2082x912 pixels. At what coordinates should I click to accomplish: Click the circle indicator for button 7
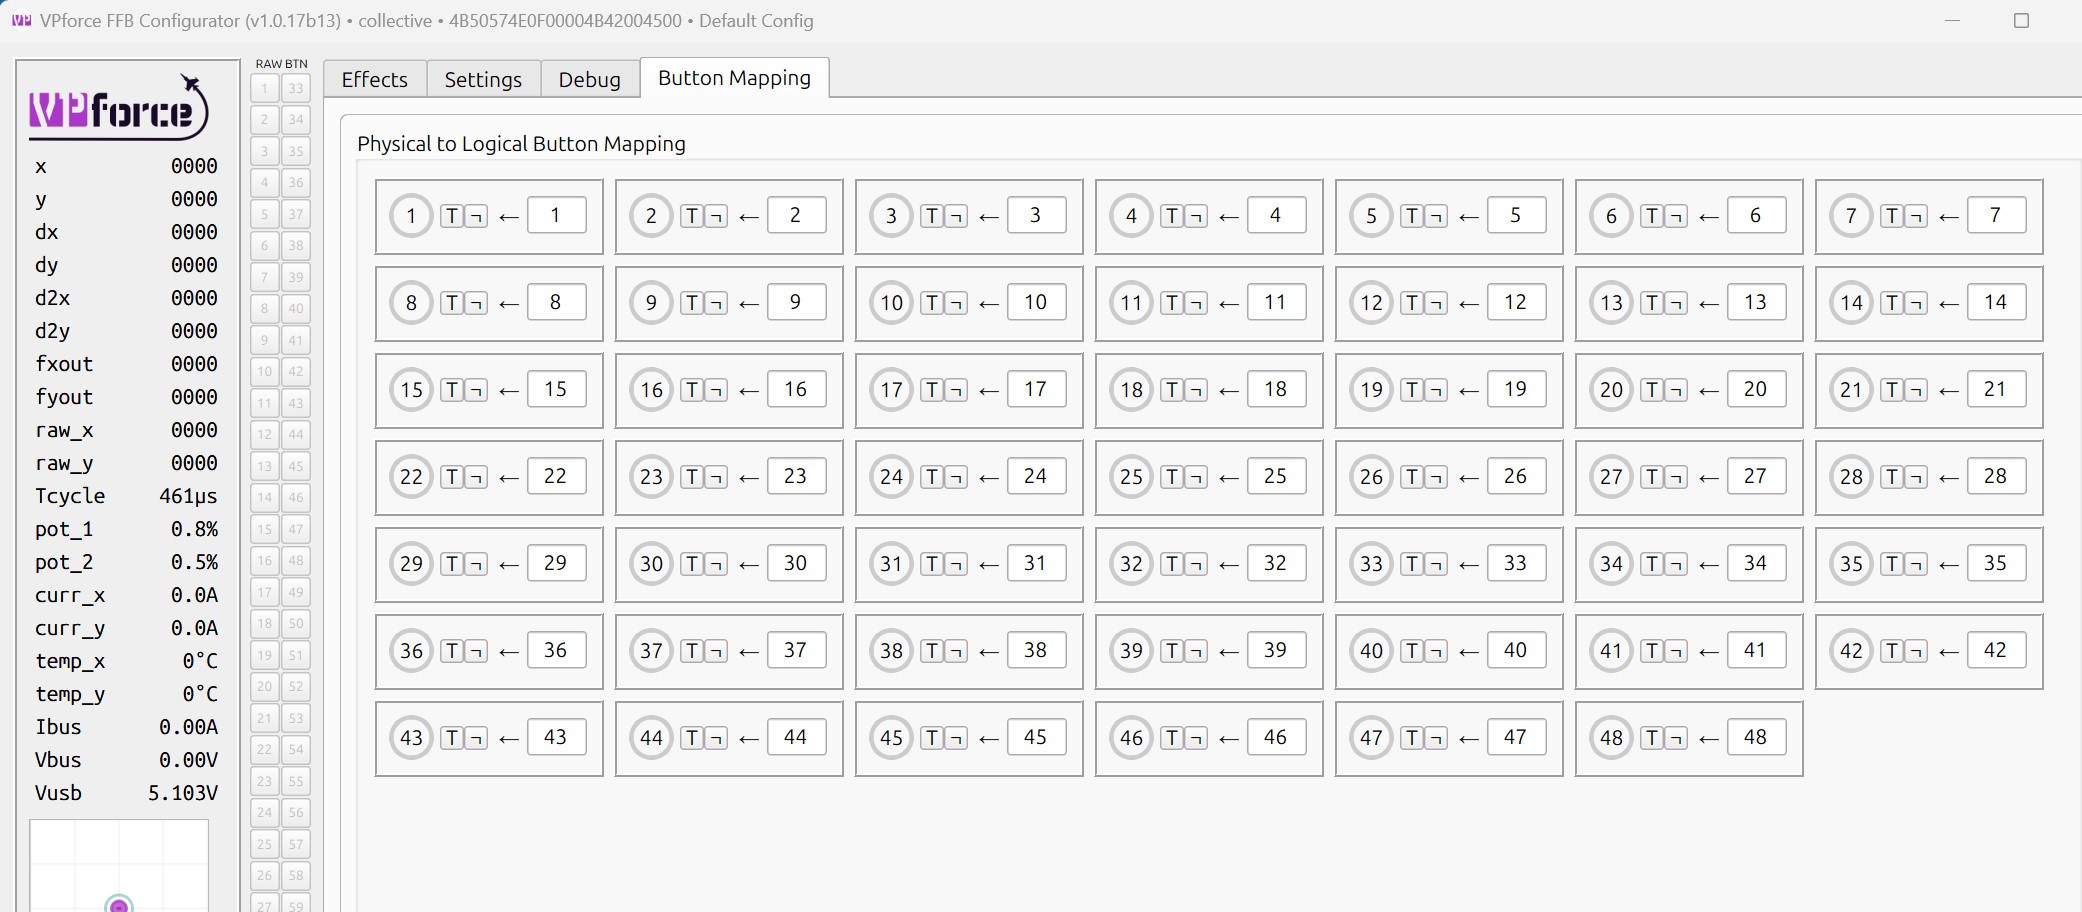pyautogui.click(x=1851, y=215)
